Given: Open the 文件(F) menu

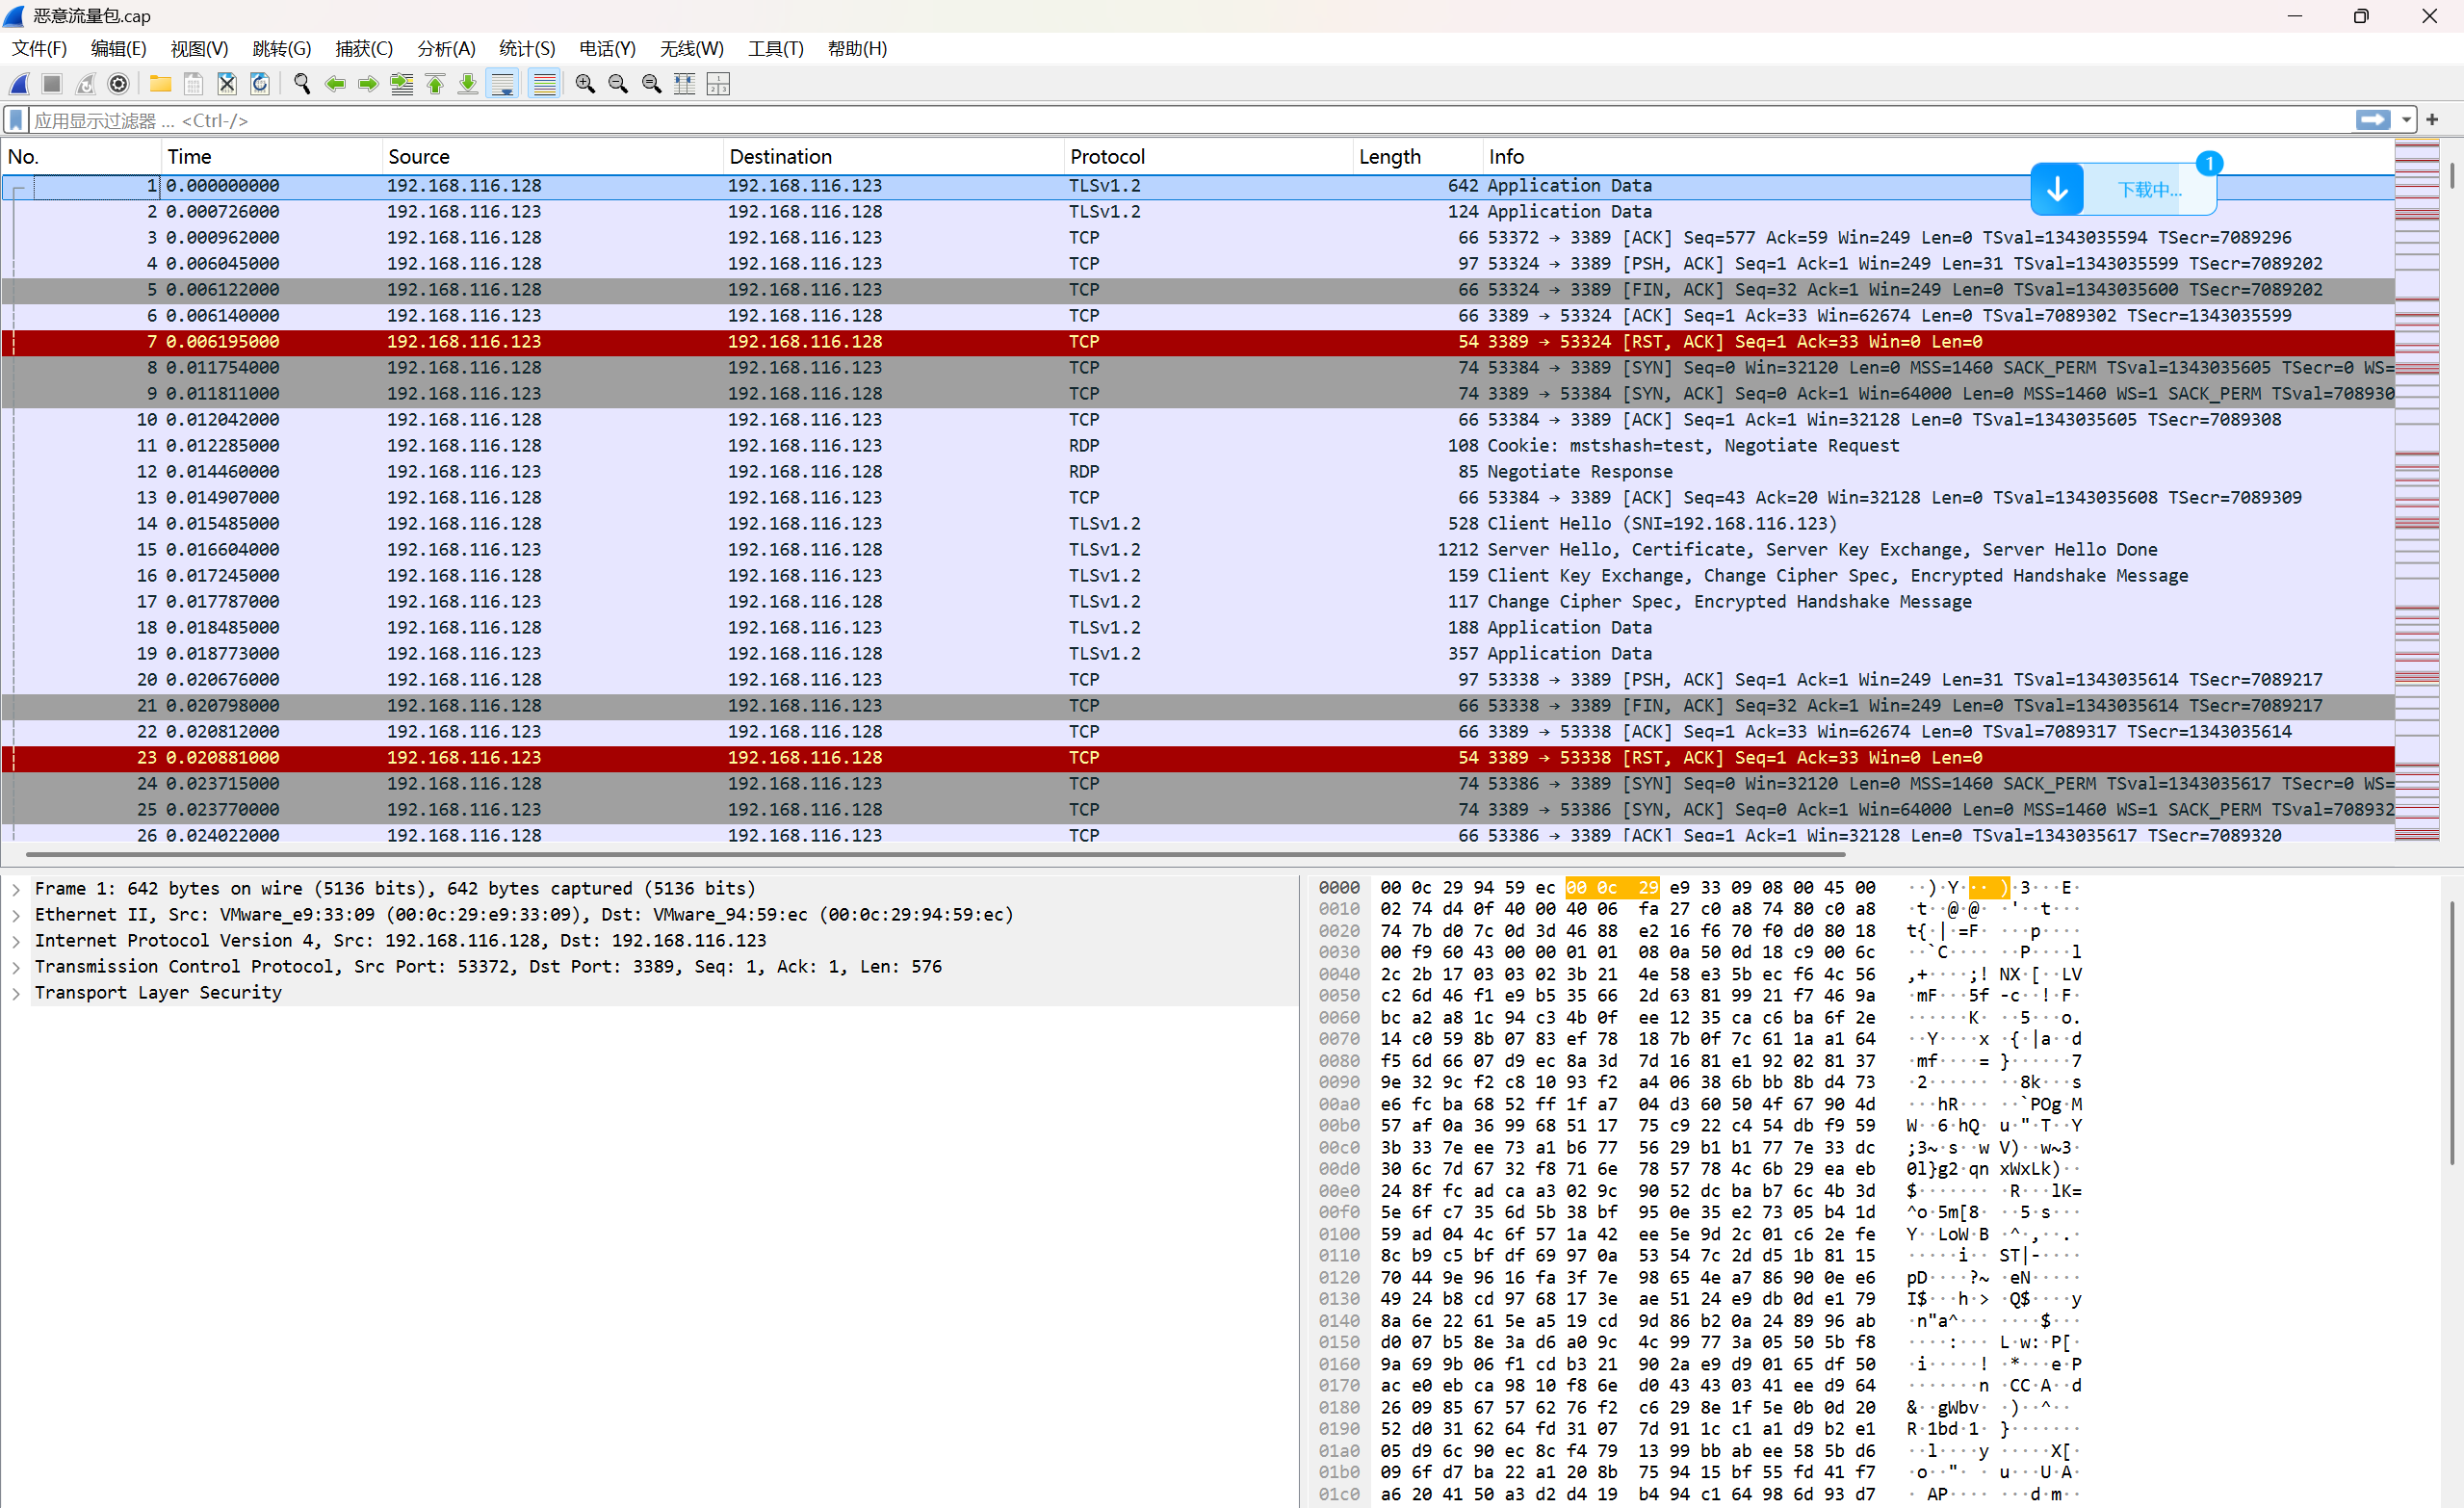Looking at the screenshot, I should (39, 48).
